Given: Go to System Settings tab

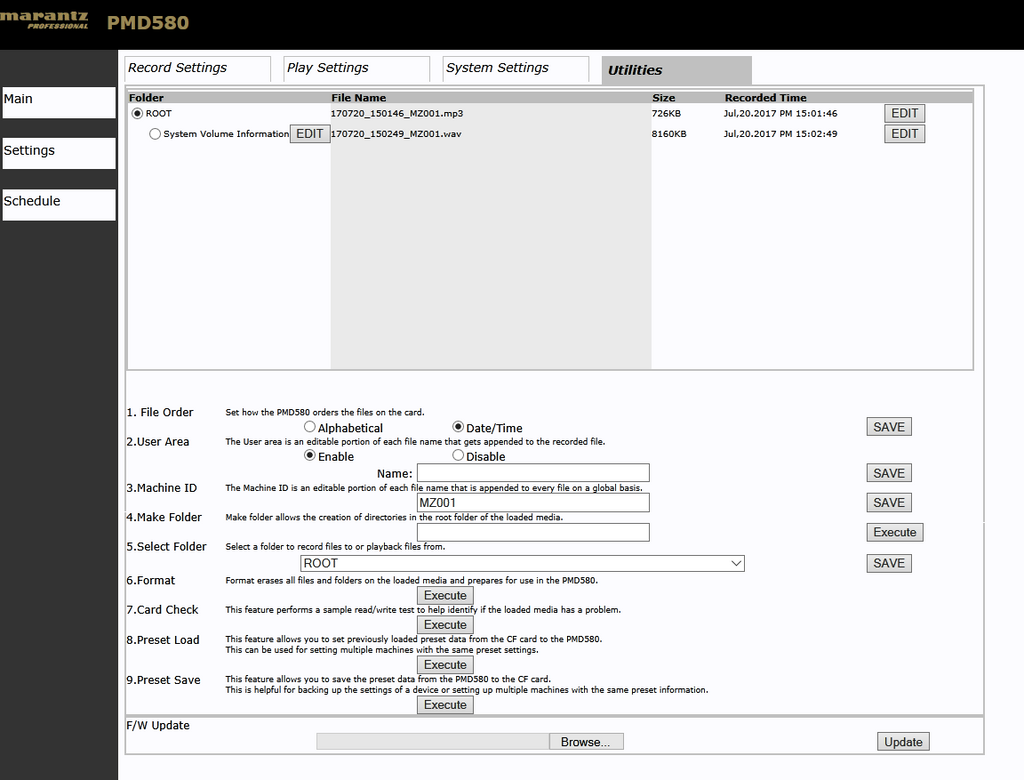Looking at the screenshot, I should 516,69.
